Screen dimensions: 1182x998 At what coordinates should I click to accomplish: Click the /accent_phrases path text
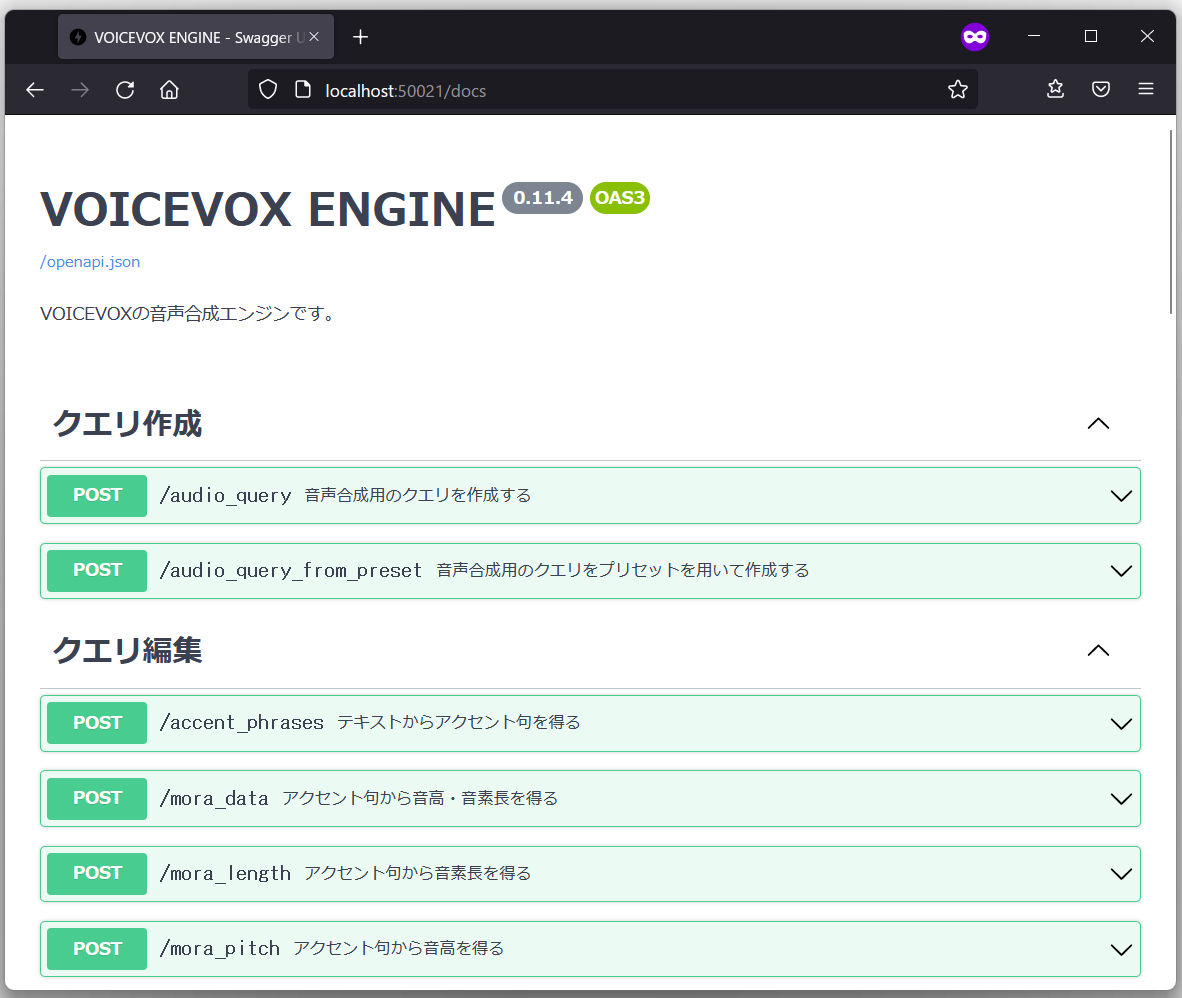click(241, 723)
